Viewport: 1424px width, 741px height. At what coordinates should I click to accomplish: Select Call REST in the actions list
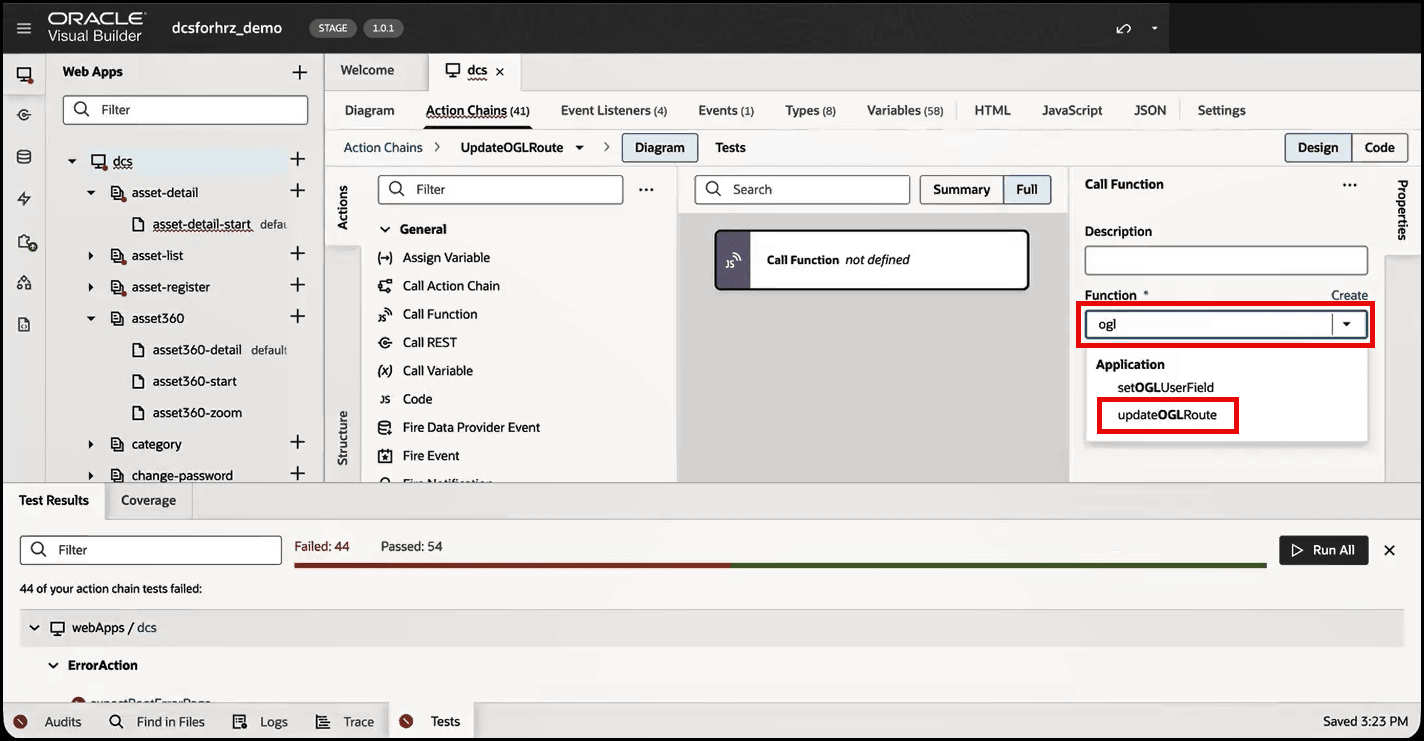[429, 342]
